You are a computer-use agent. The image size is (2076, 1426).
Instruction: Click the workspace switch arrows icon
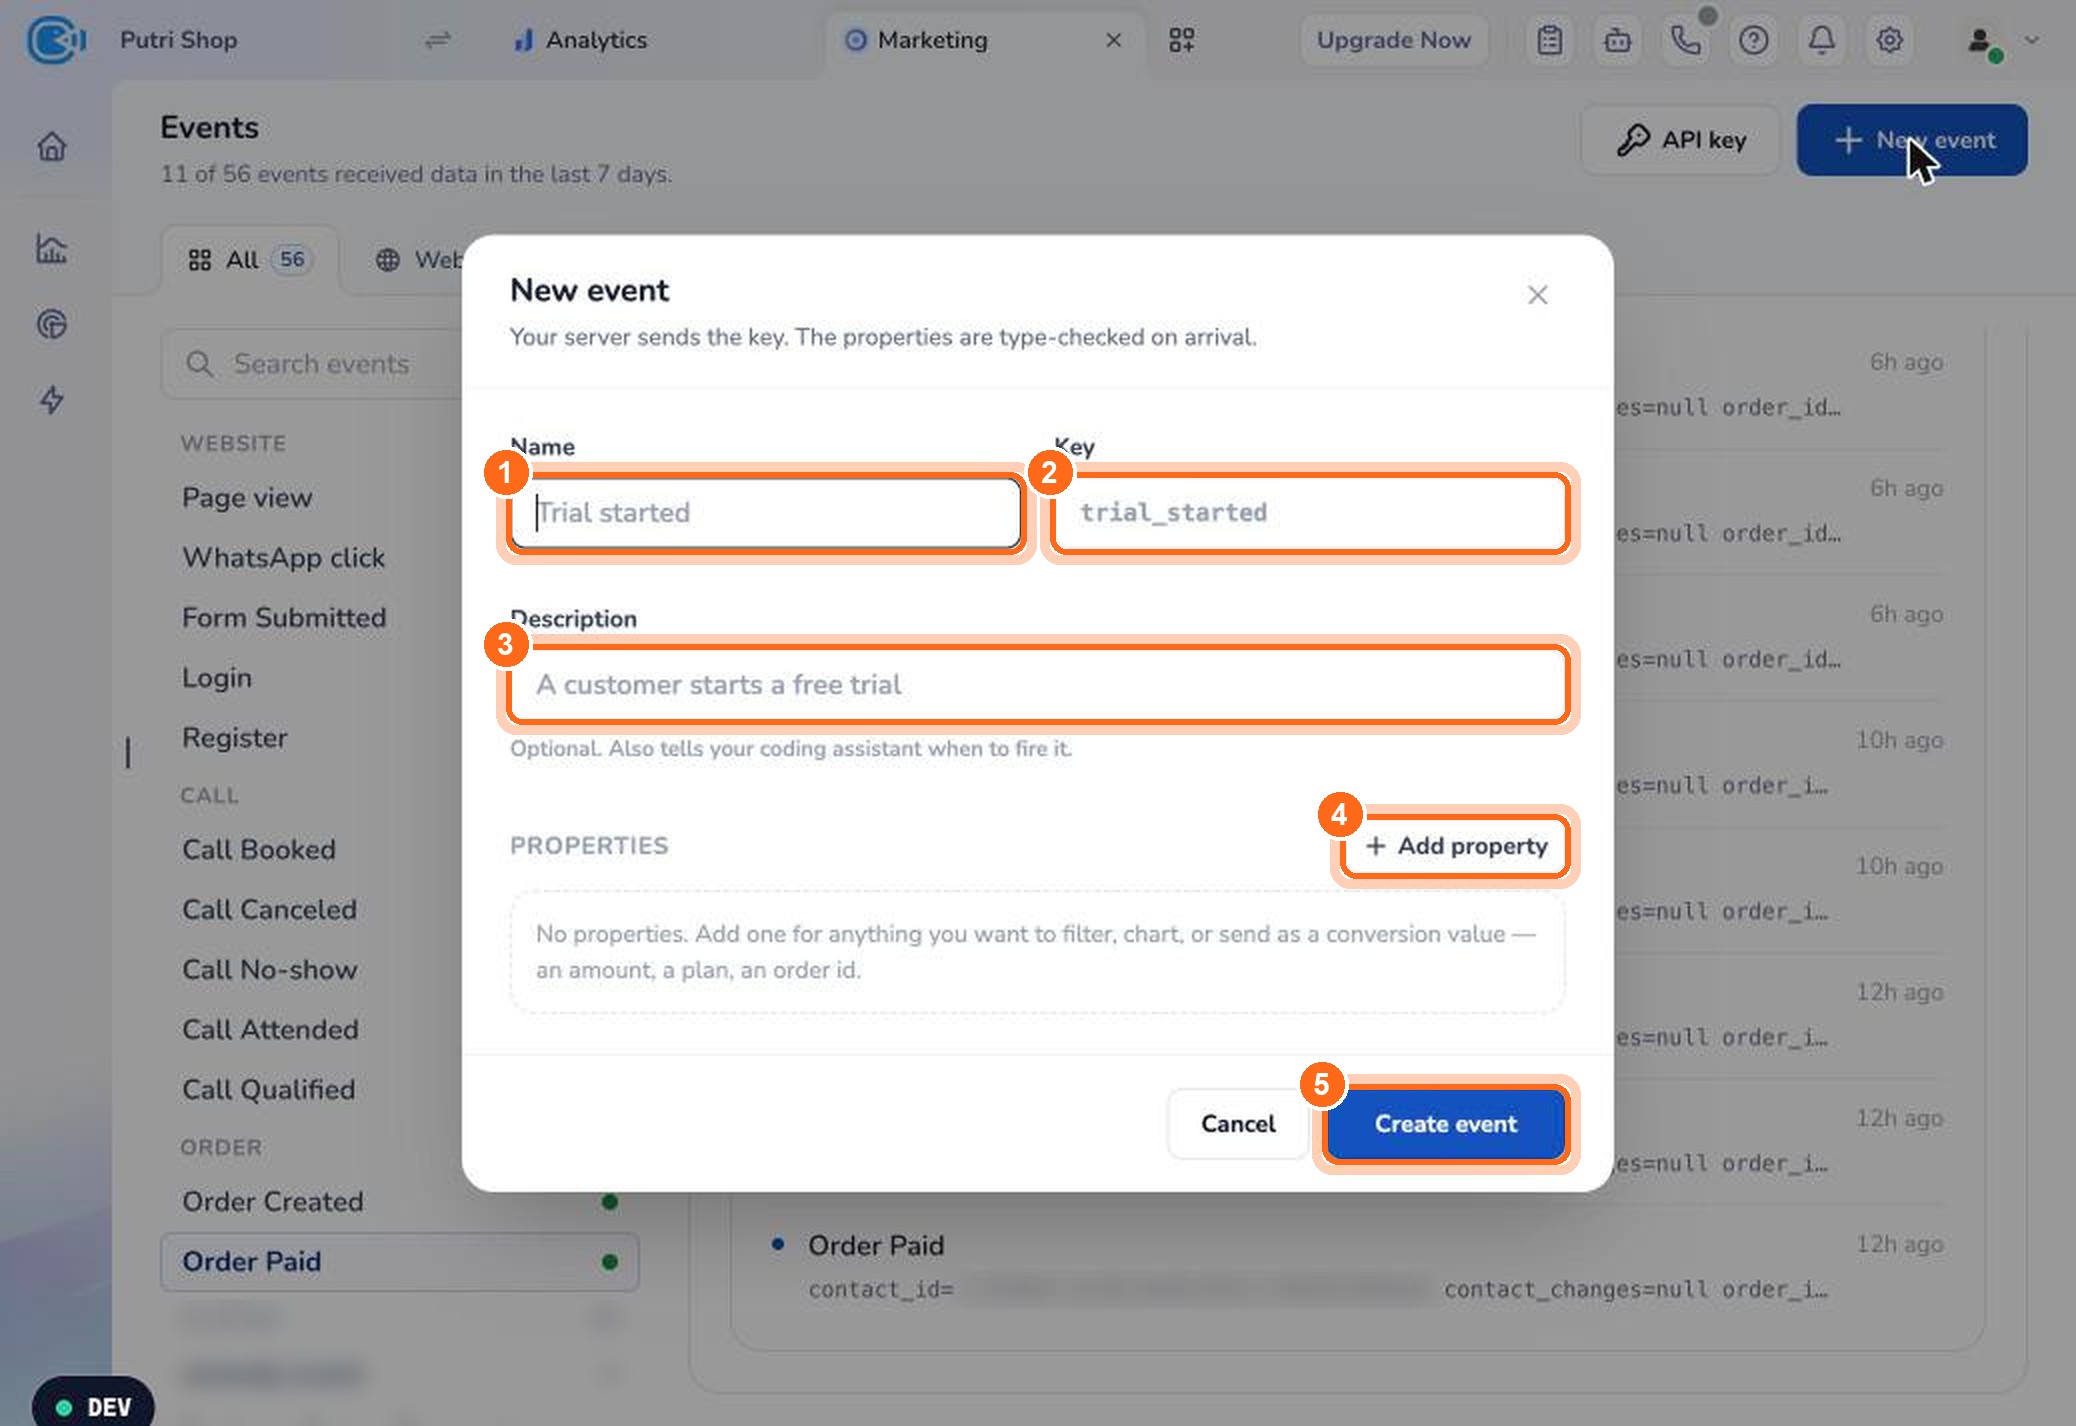(x=438, y=40)
